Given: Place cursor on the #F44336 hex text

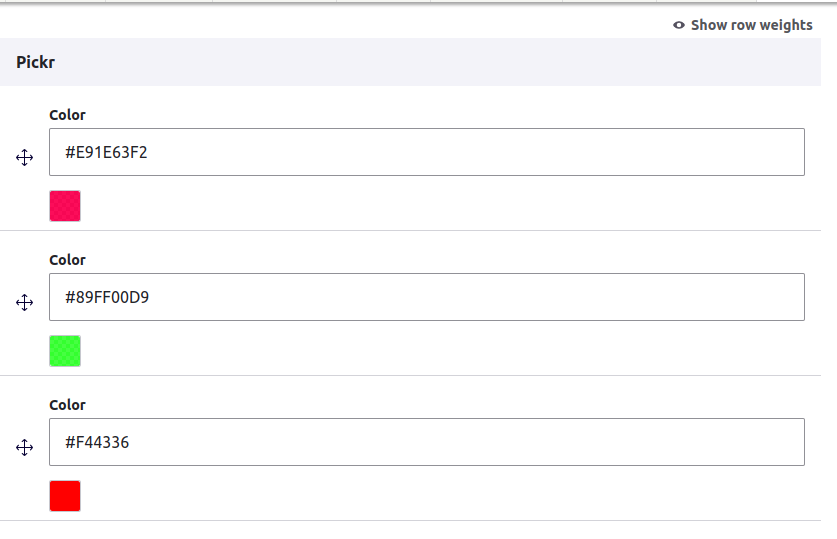Looking at the screenshot, I should (x=97, y=442).
